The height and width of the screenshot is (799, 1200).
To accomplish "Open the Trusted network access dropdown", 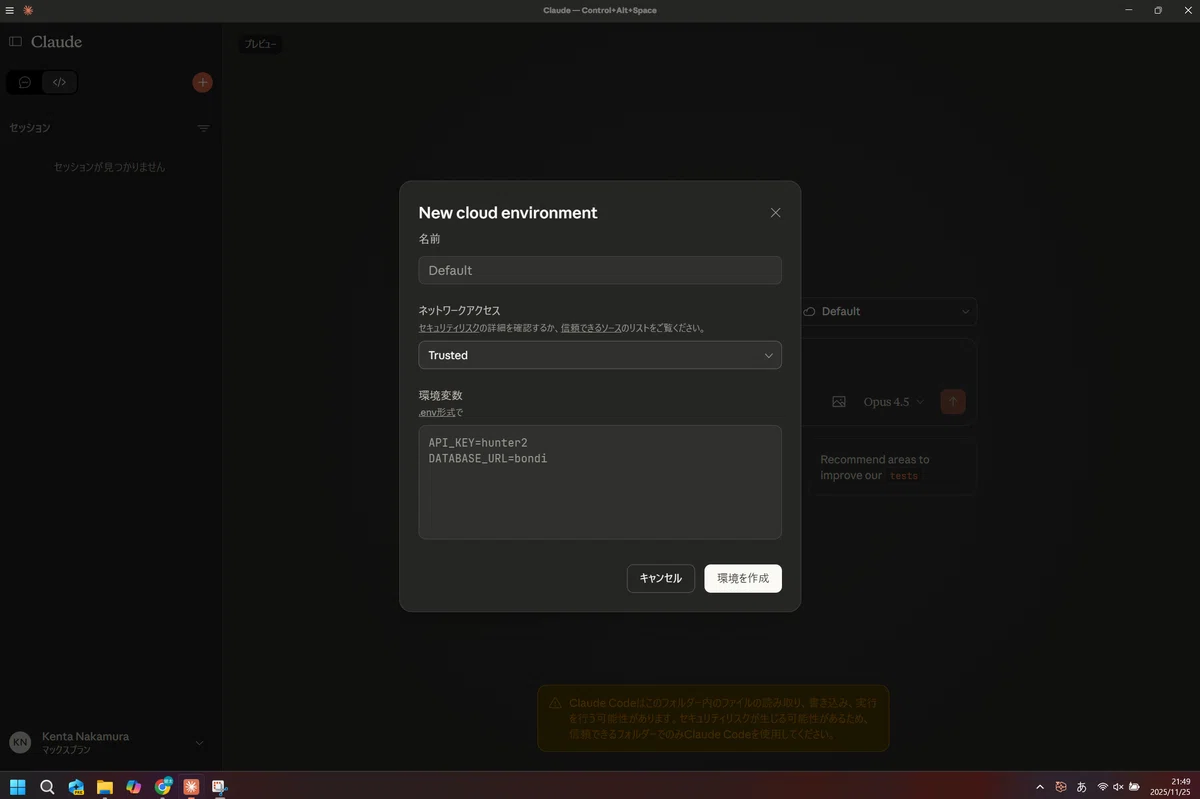I will [x=600, y=355].
